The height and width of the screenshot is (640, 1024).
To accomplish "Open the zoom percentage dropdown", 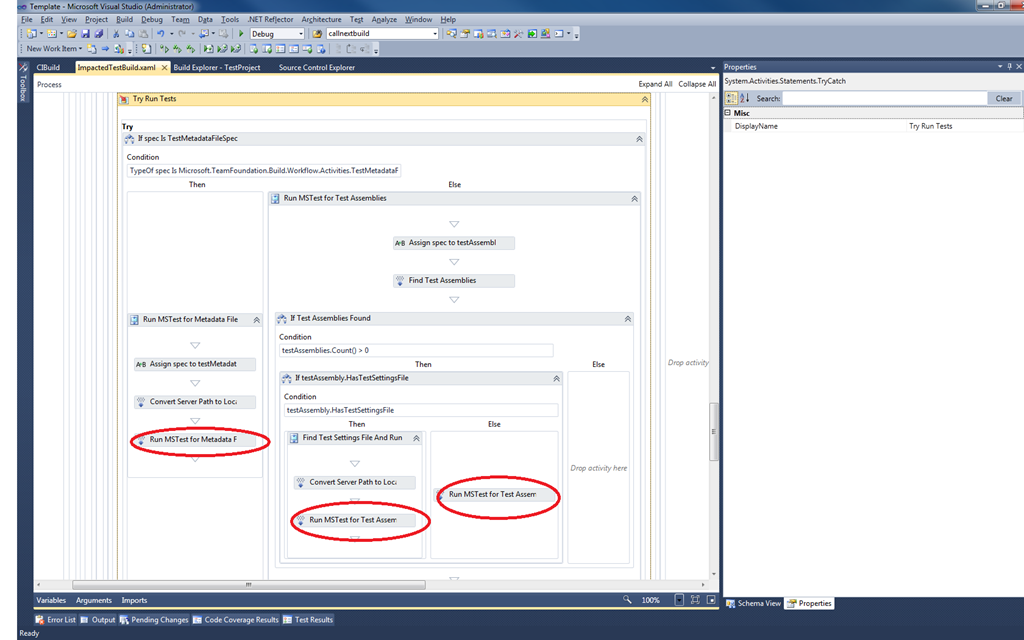I will click(x=679, y=600).
